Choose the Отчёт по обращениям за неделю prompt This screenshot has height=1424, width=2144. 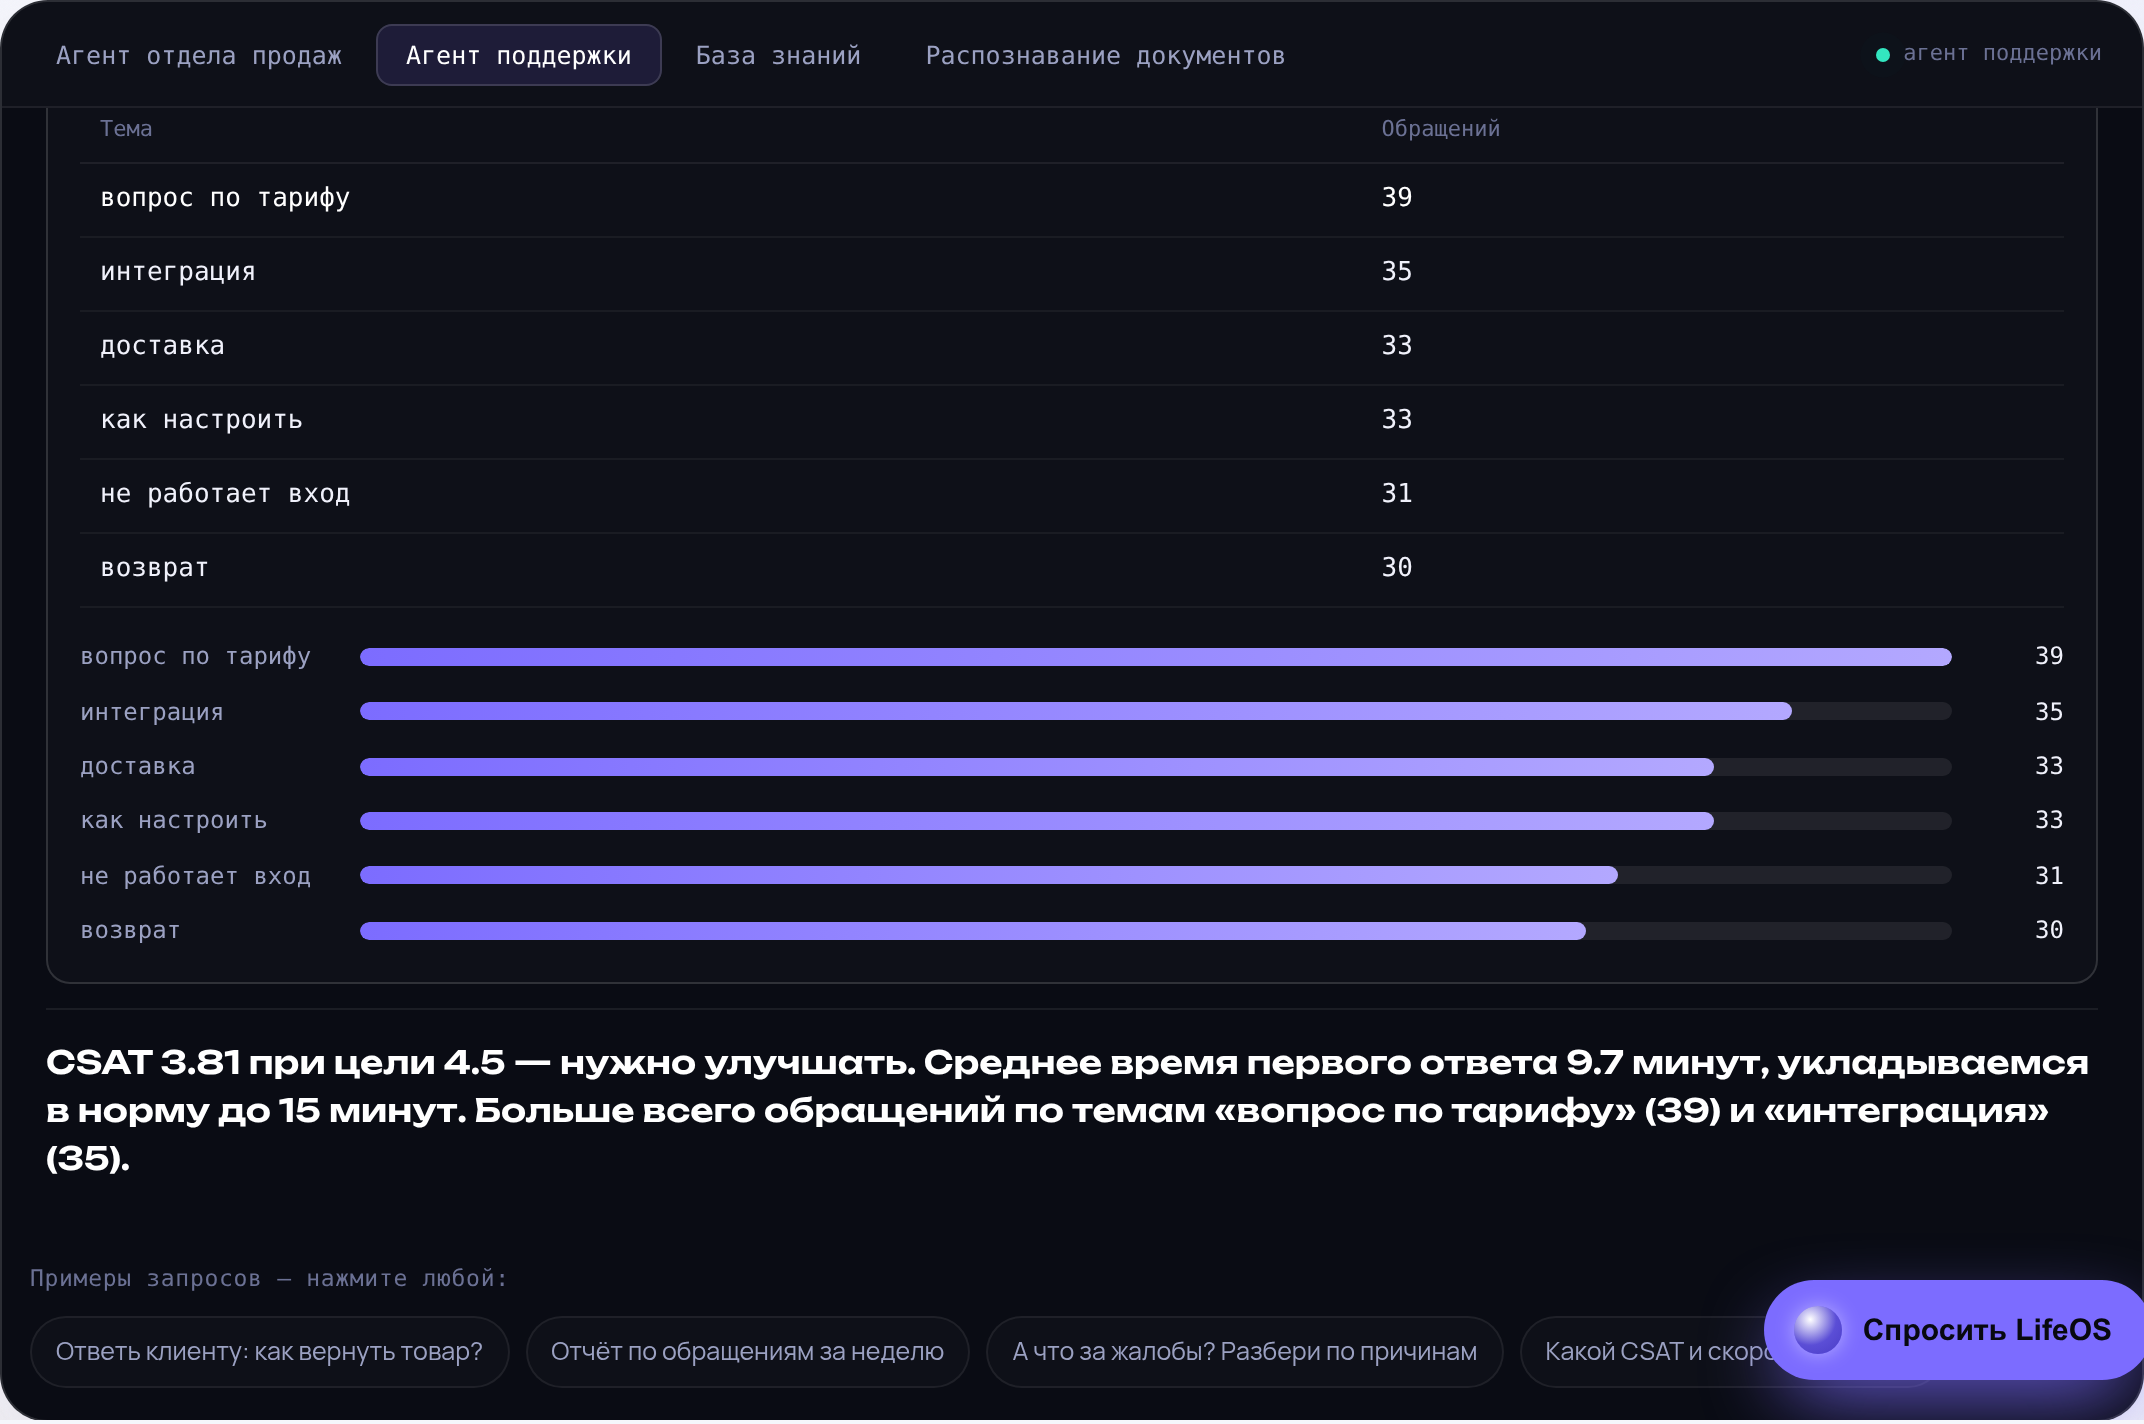pos(747,1352)
